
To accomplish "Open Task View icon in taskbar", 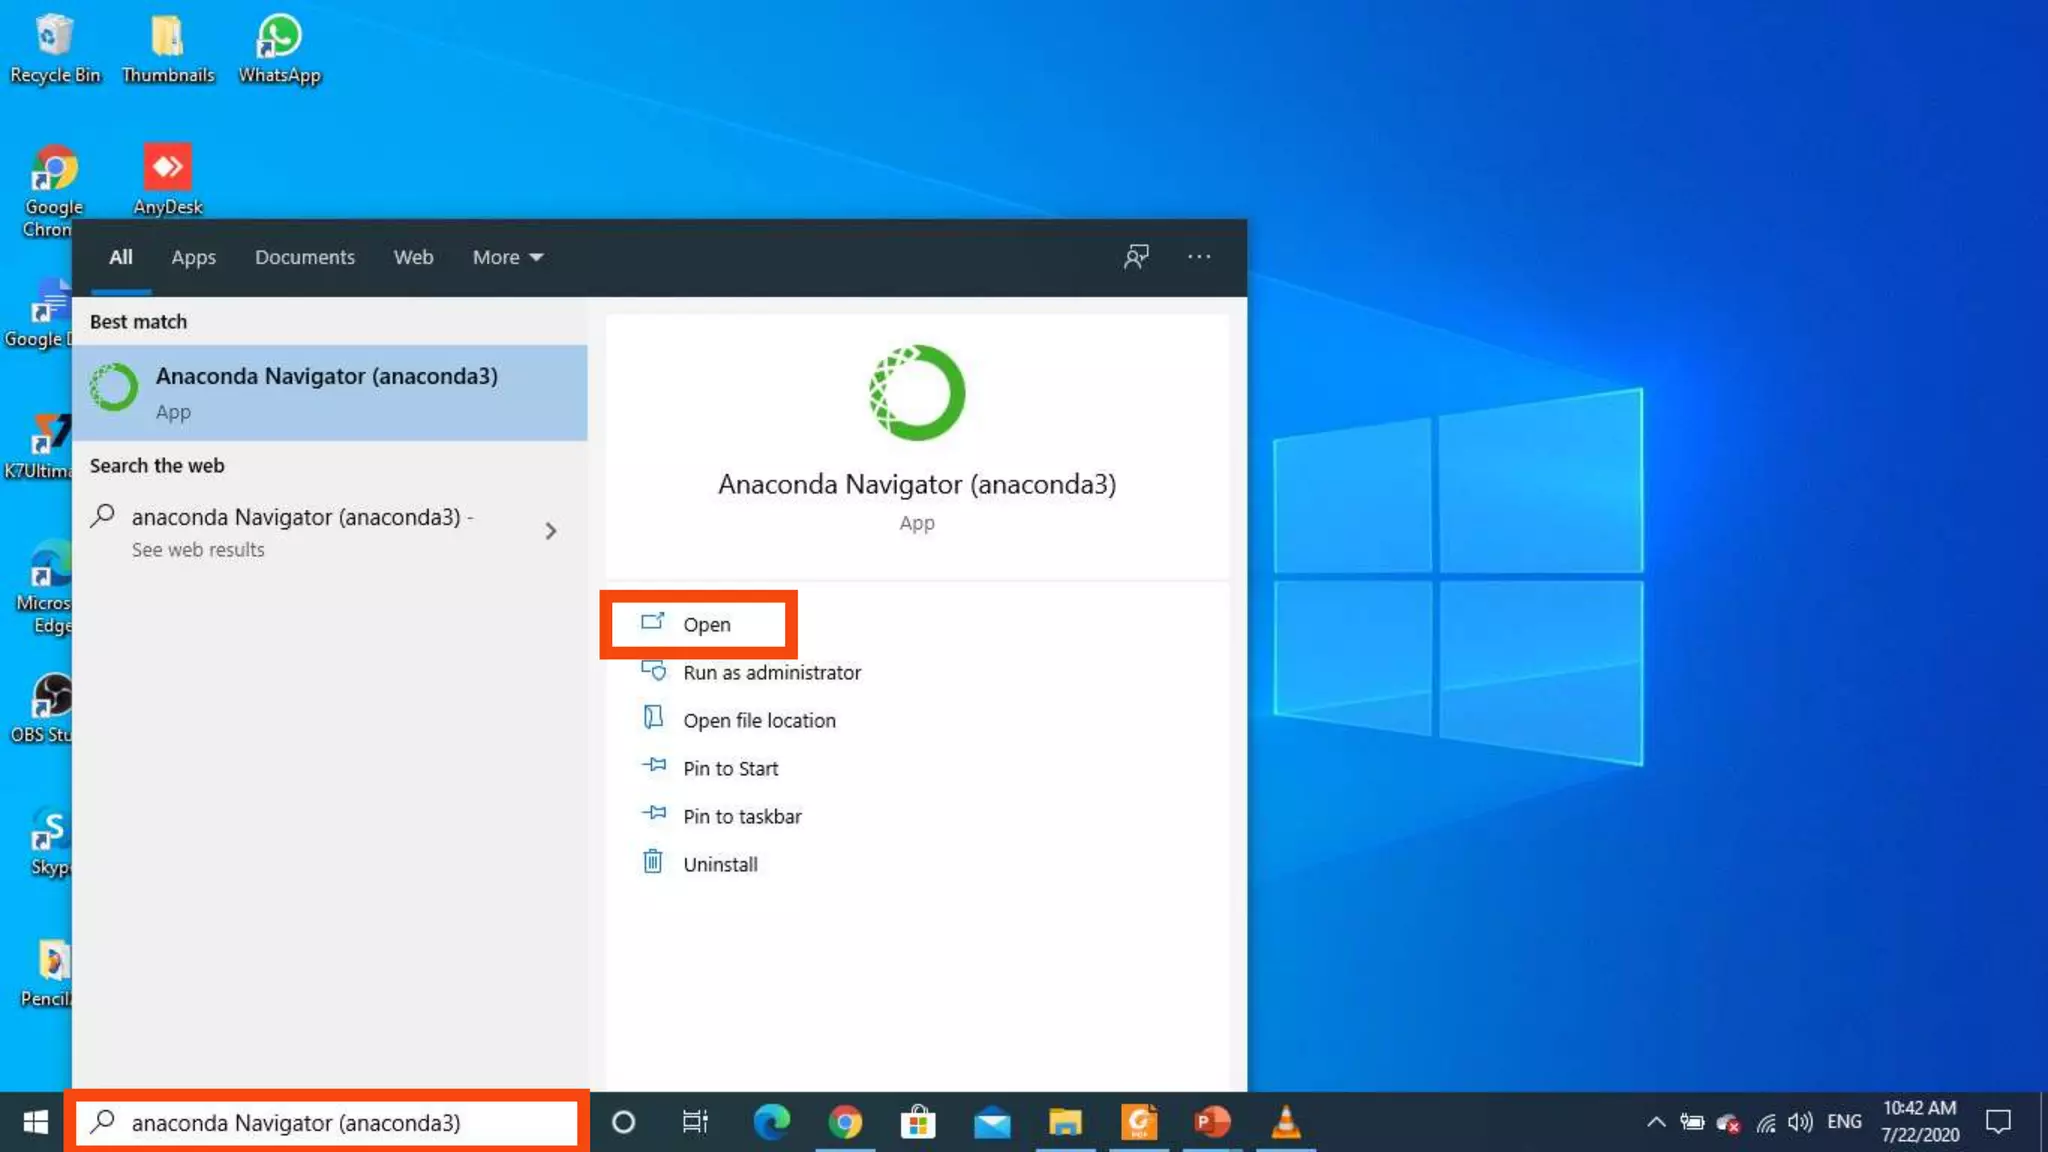I will (x=695, y=1122).
